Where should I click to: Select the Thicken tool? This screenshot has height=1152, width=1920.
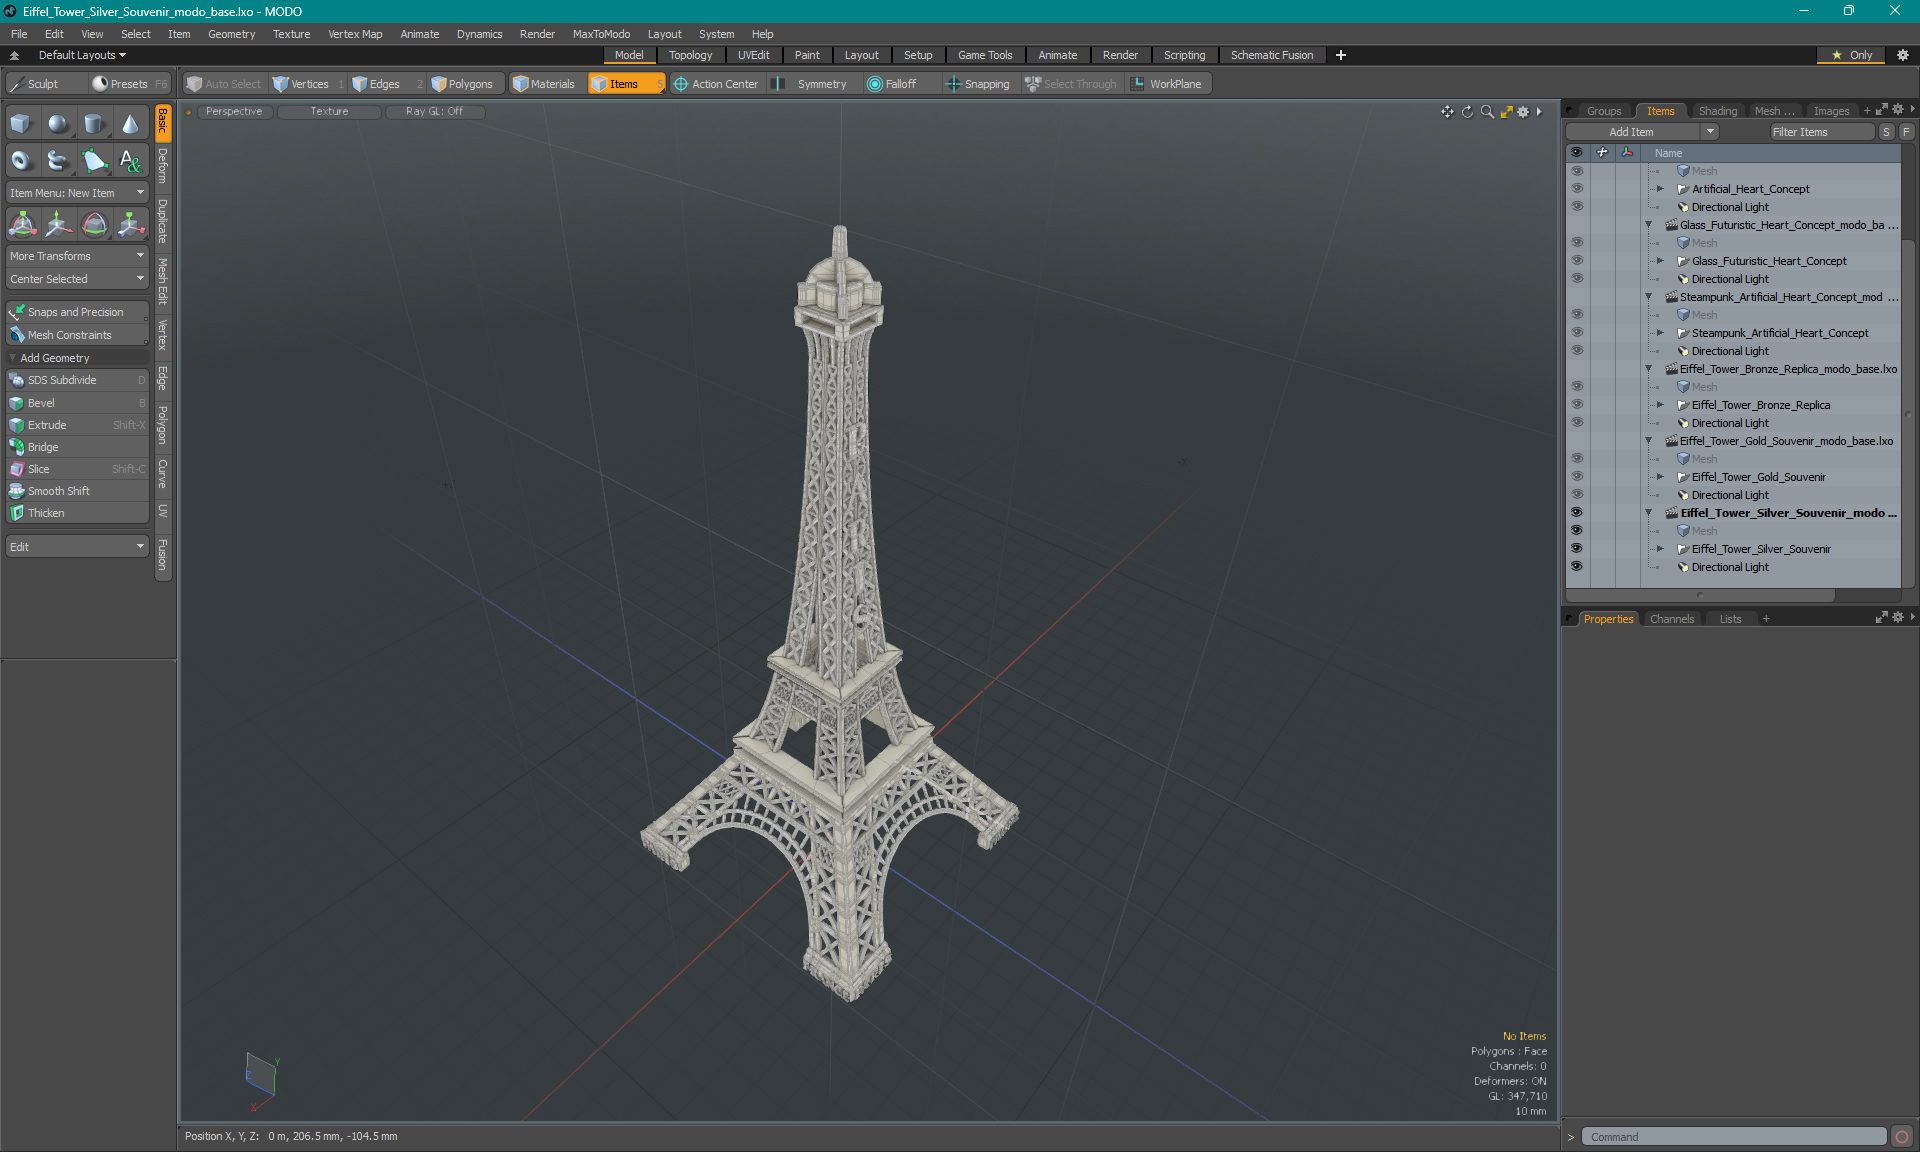(45, 512)
